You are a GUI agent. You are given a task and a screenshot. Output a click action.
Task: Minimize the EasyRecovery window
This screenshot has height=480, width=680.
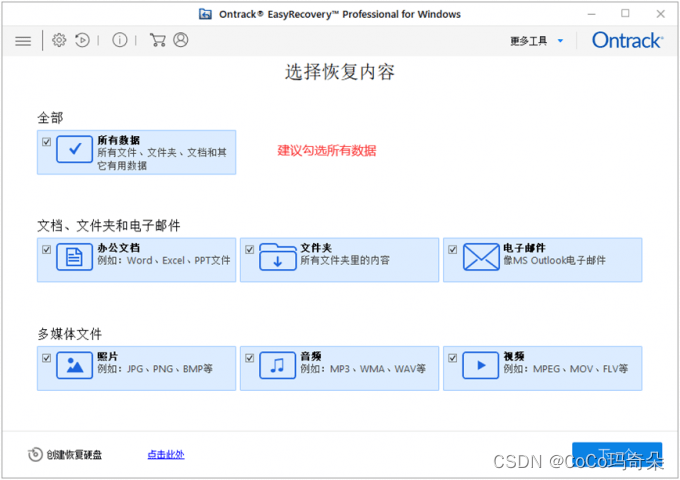click(592, 14)
